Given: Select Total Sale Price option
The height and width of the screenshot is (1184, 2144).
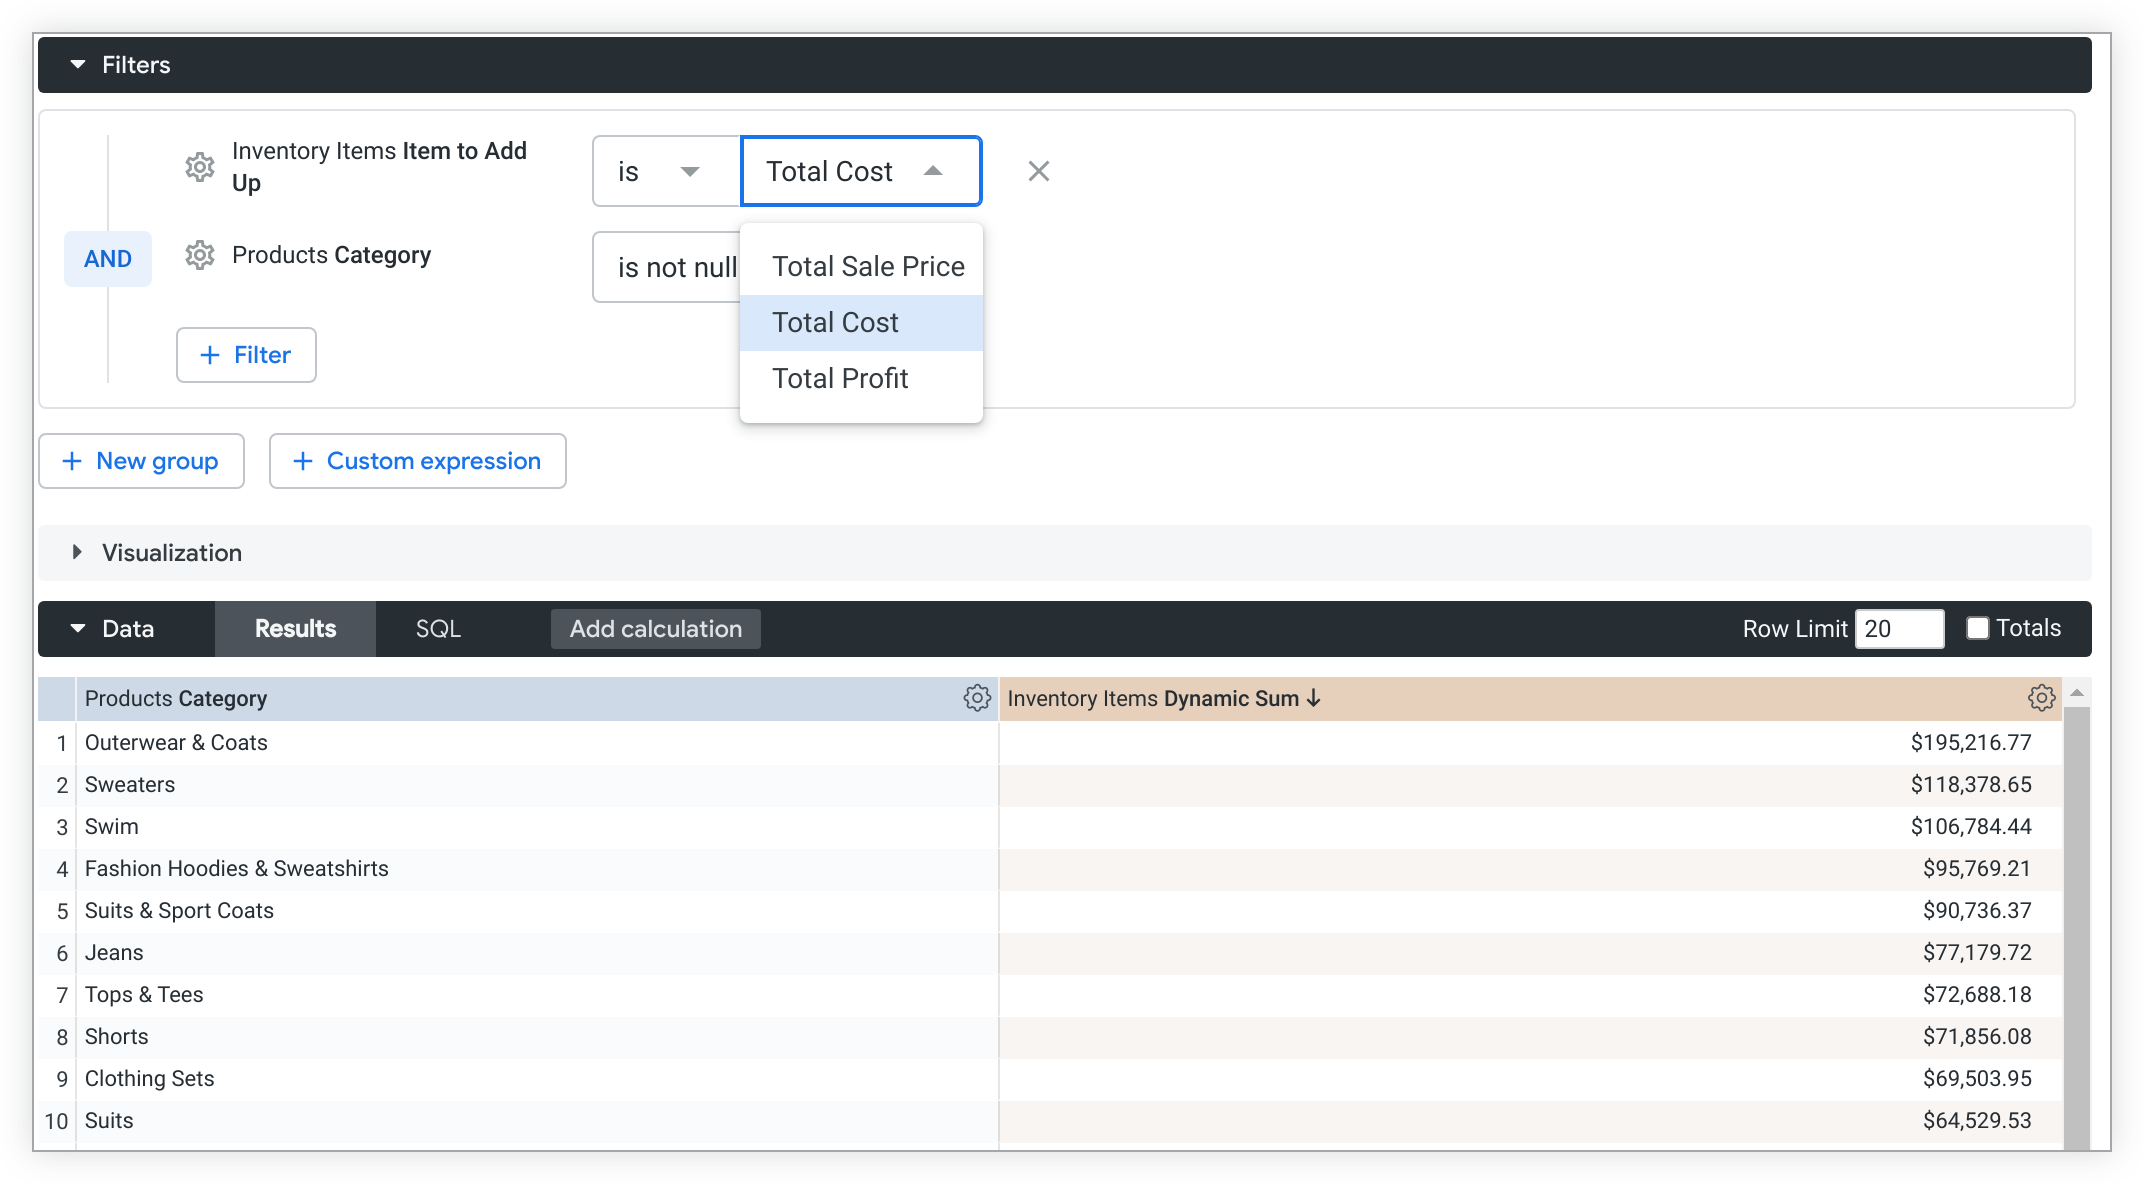Looking at the screenshot, I should (867, 267).
